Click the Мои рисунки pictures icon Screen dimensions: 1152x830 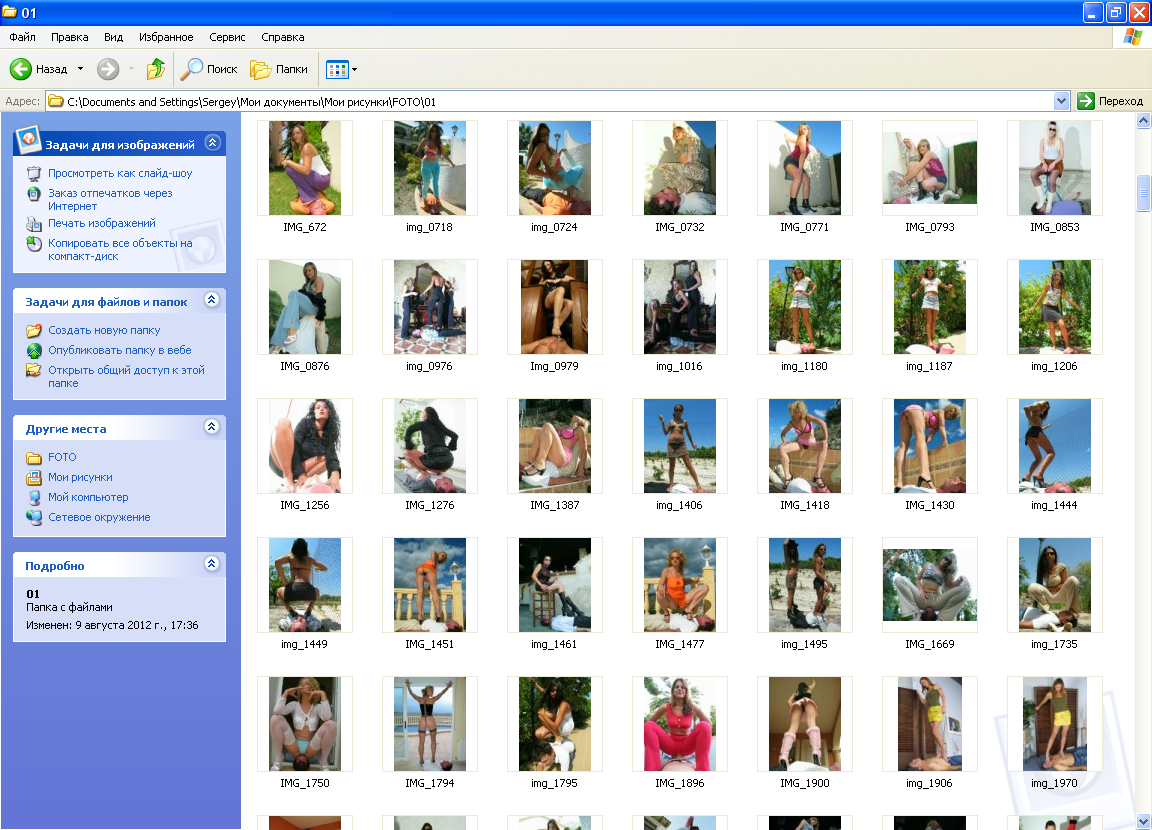point(34,478)
